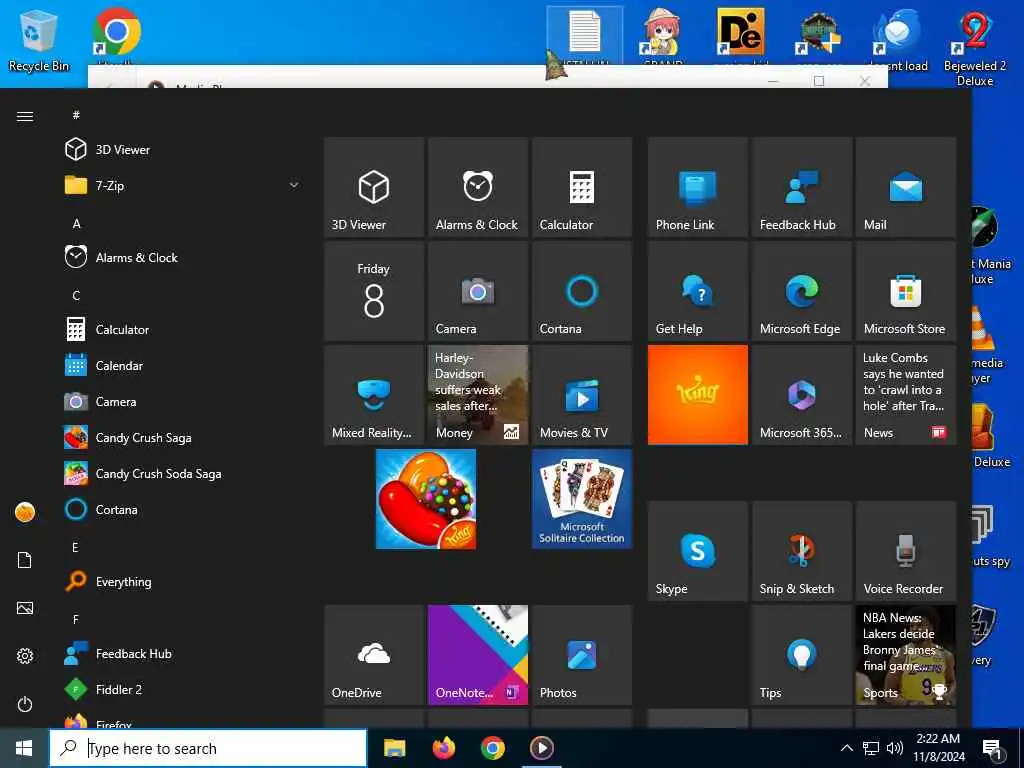Open the Cortana tile
Viewport: 1024px width, 768px height.
pyautogui.click(x=581, y=291)
